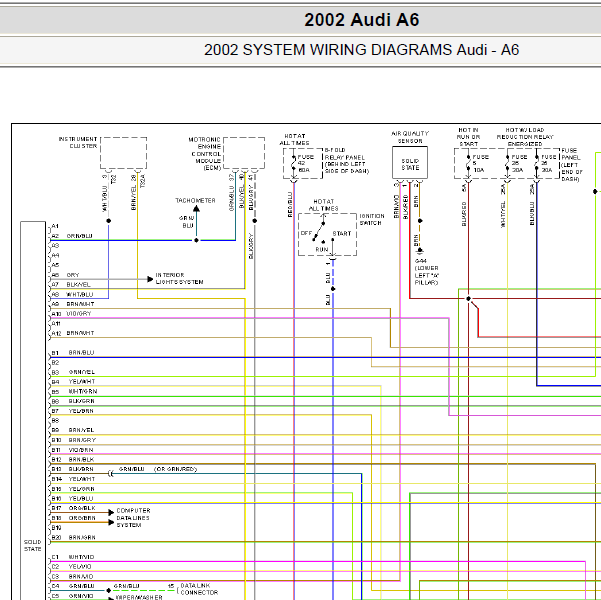
Task: Select the Motronic Engine Control Module box
Action: [x=244, y=153]
